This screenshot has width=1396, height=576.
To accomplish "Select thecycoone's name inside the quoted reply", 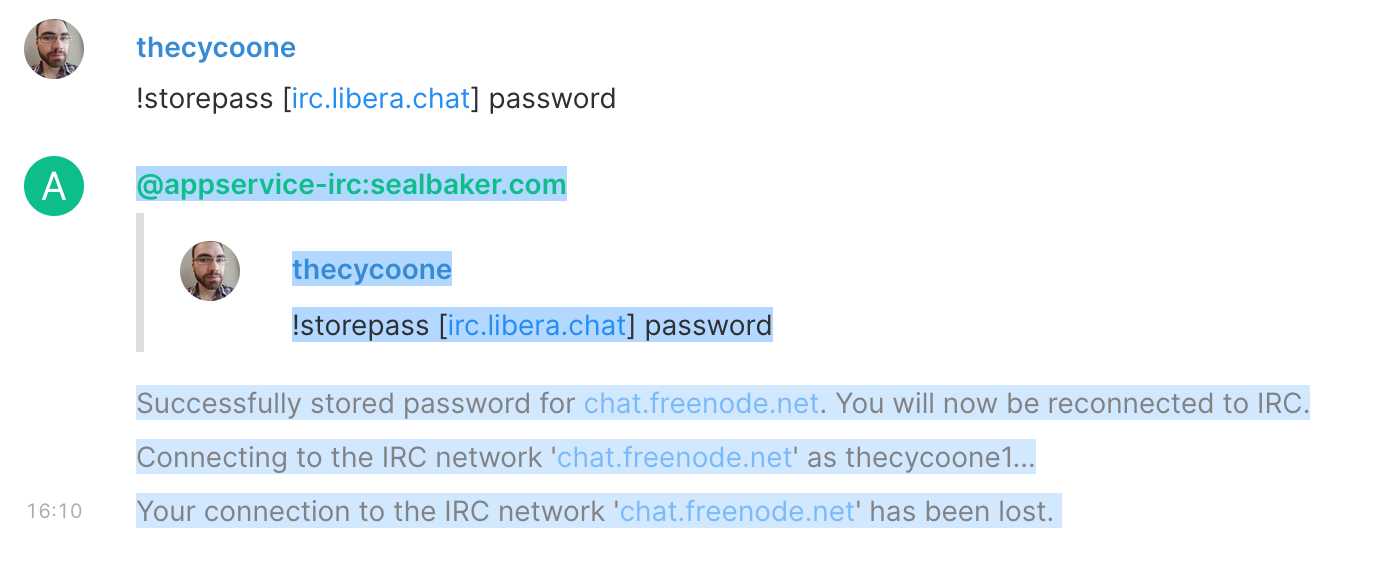I will [x=371, y=268].
